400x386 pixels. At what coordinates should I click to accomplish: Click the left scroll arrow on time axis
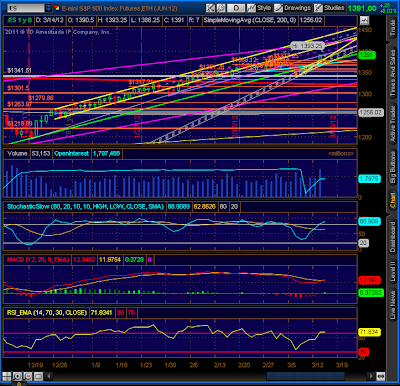click(49, 377)
